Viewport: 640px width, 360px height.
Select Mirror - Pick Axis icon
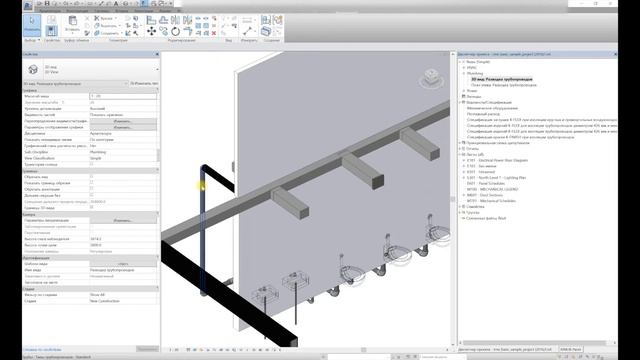tap(176, 20)
